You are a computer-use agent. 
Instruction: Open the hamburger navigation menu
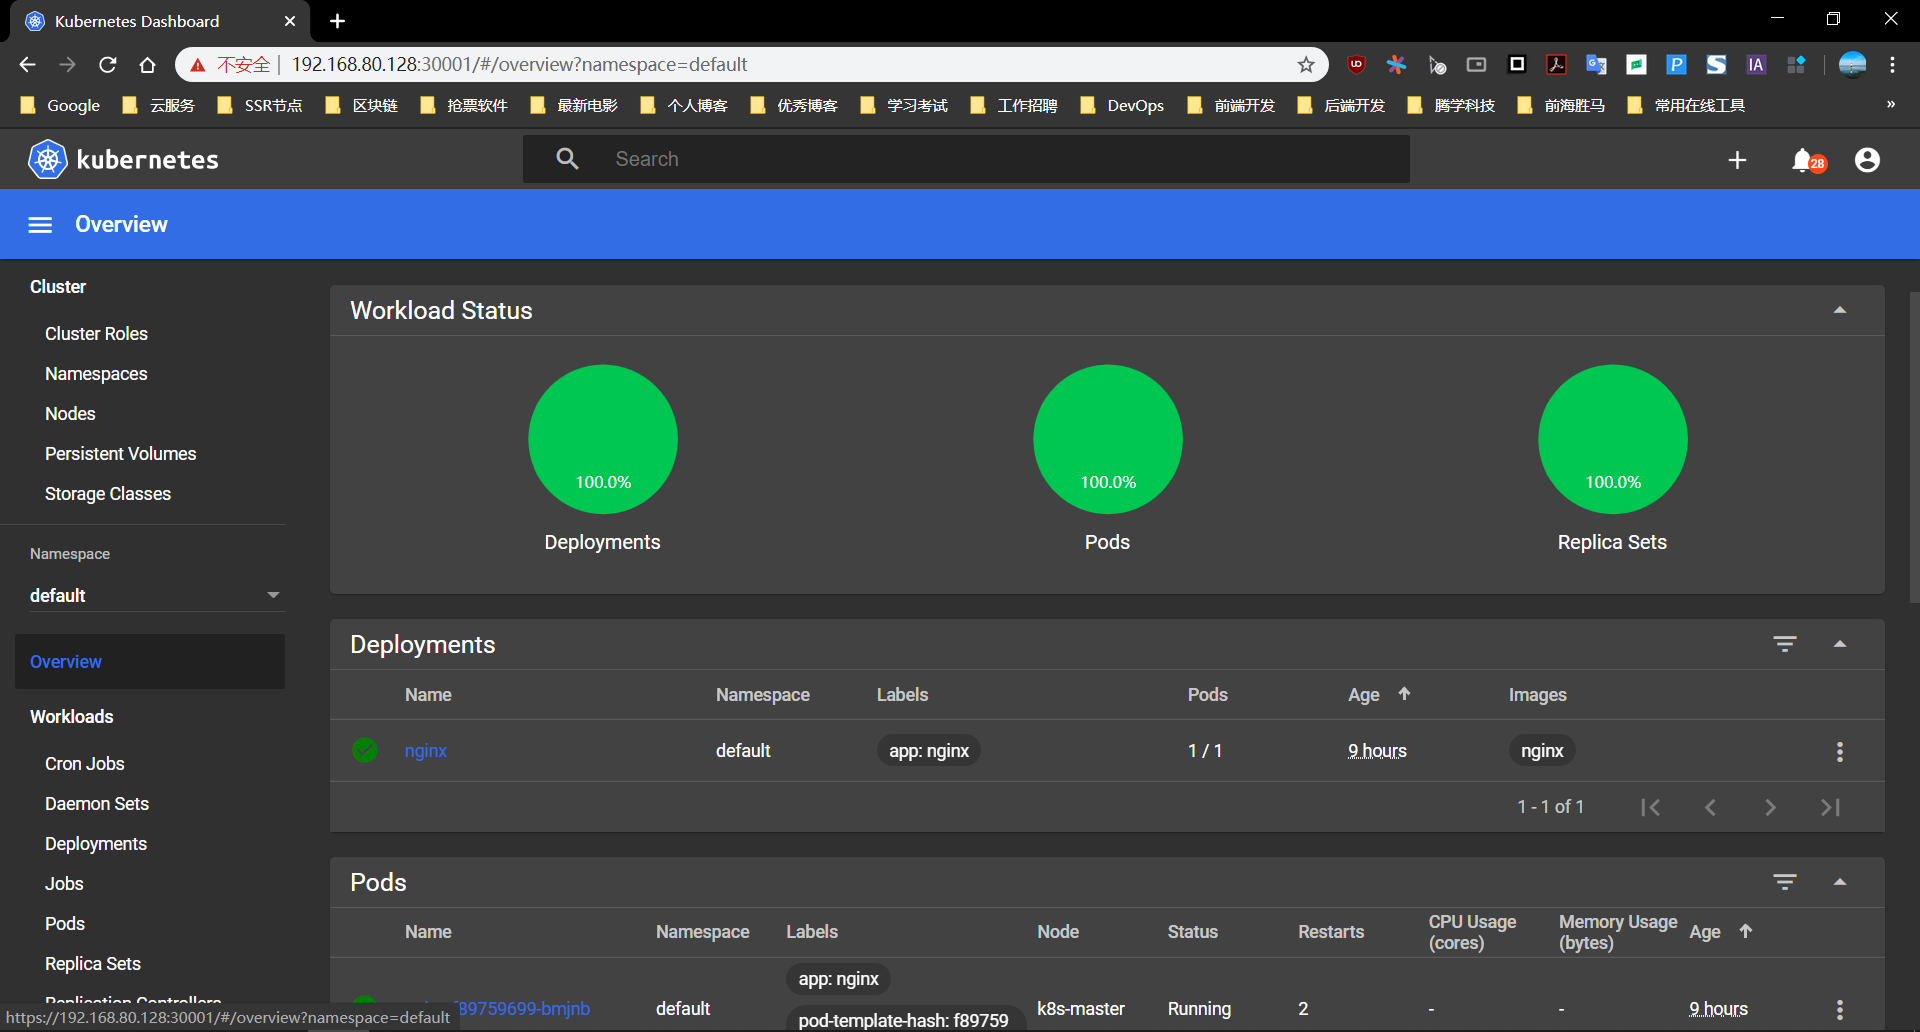pyautogui.click(x=40, y=225)
